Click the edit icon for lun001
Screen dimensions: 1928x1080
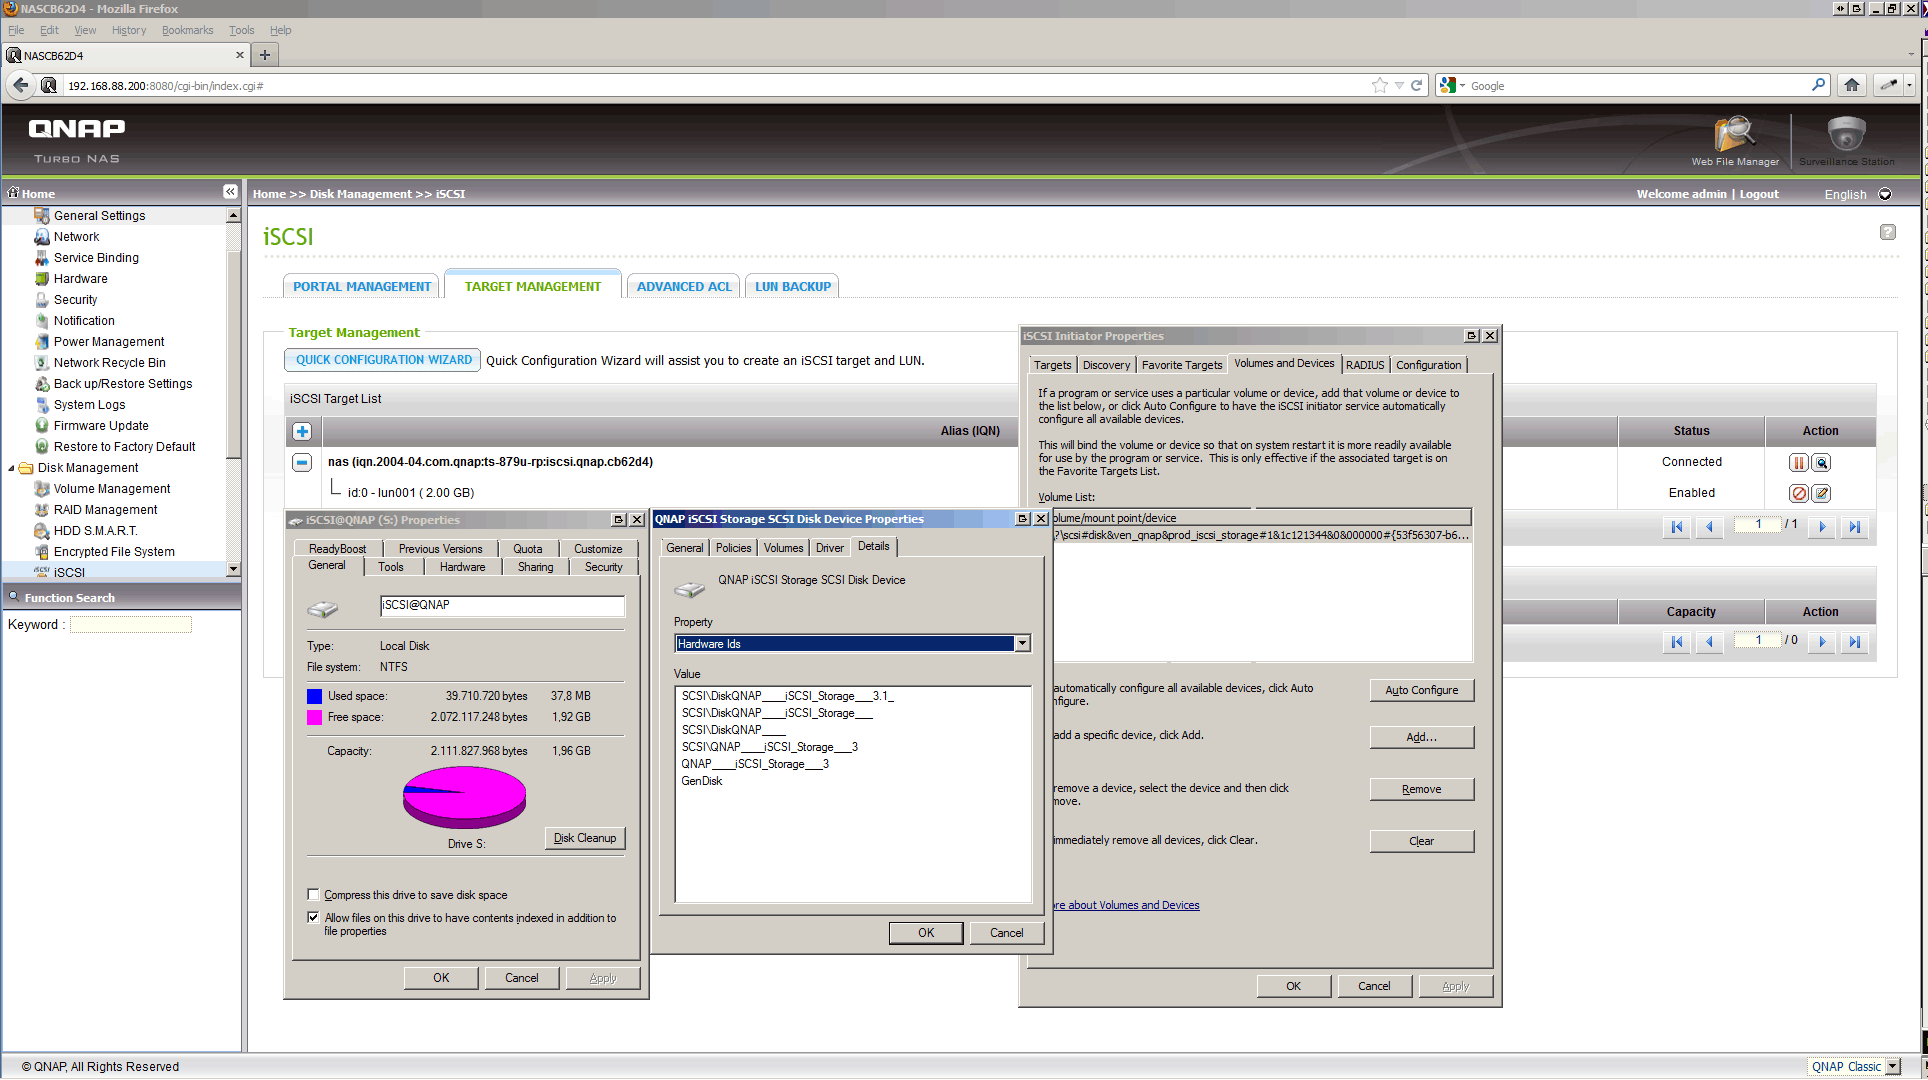1821,493
